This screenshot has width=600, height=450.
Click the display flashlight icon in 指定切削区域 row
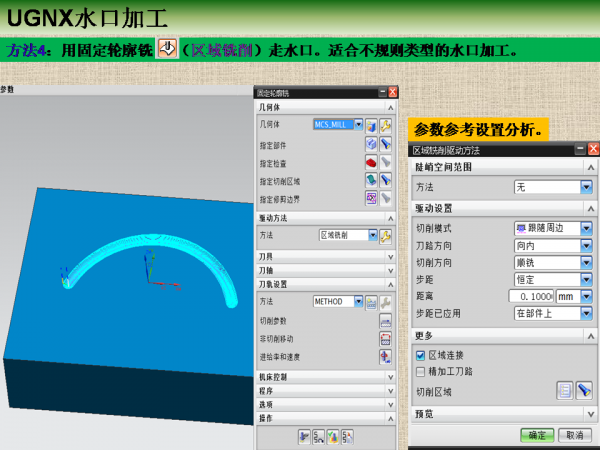click(385, 180)
